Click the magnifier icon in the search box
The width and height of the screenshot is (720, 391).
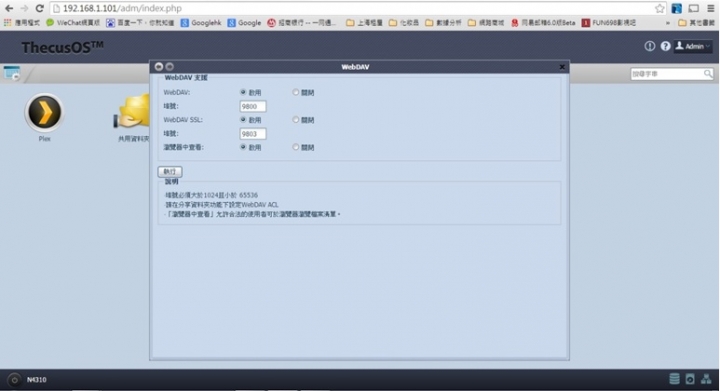(x=708, y=73)
